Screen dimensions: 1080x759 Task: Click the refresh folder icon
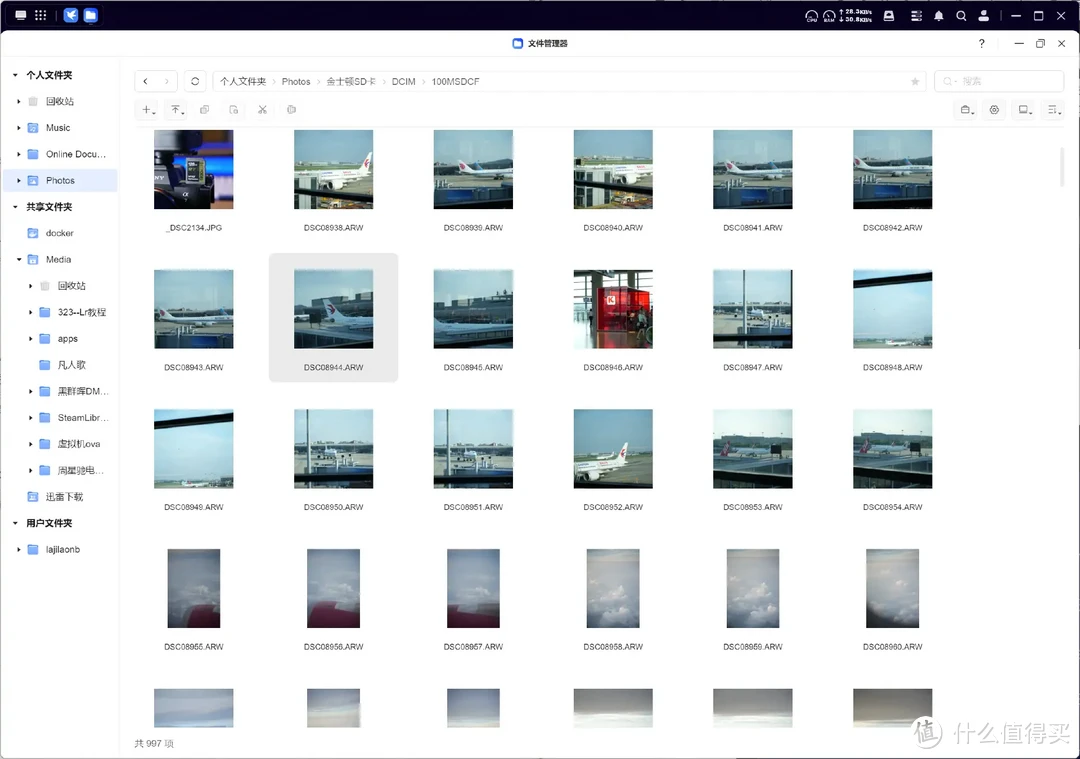coord(196,81)
